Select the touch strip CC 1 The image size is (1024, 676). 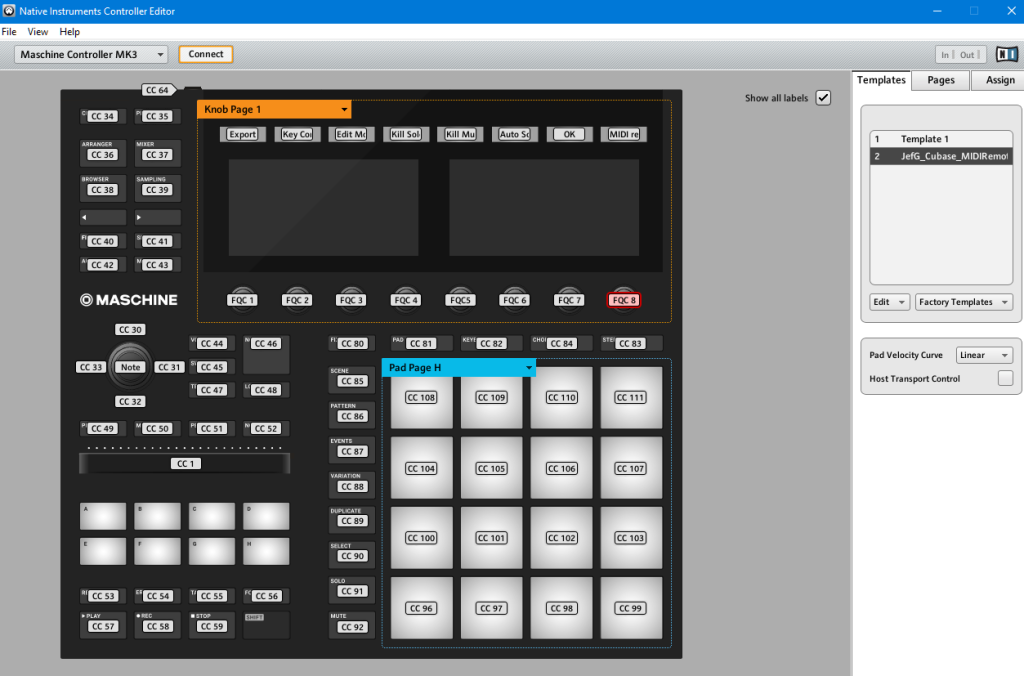pos(185,463)
